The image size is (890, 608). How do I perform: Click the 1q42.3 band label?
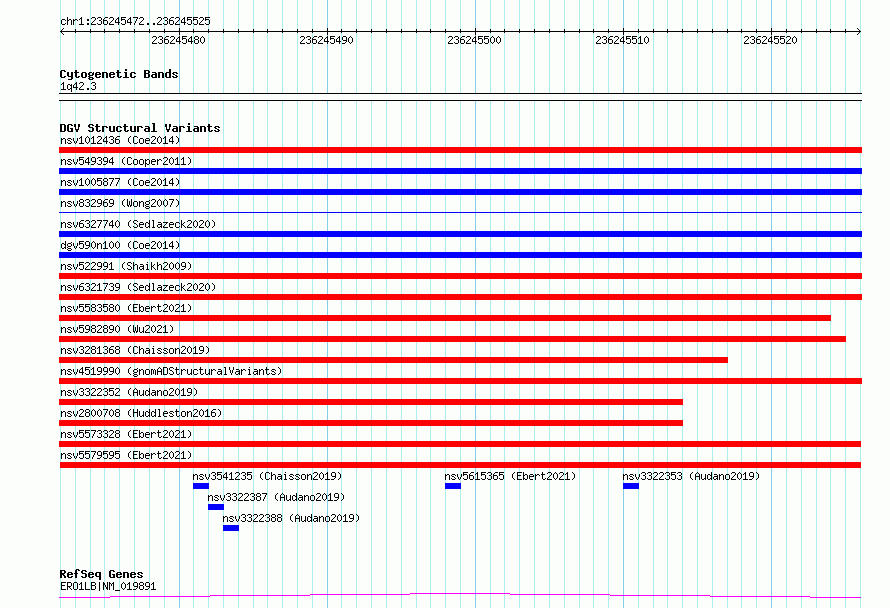coord(78,86)
